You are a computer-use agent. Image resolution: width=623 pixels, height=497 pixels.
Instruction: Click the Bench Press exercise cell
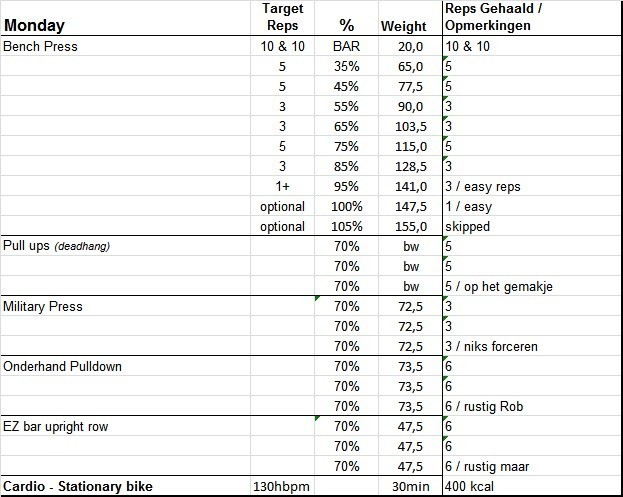41,47
